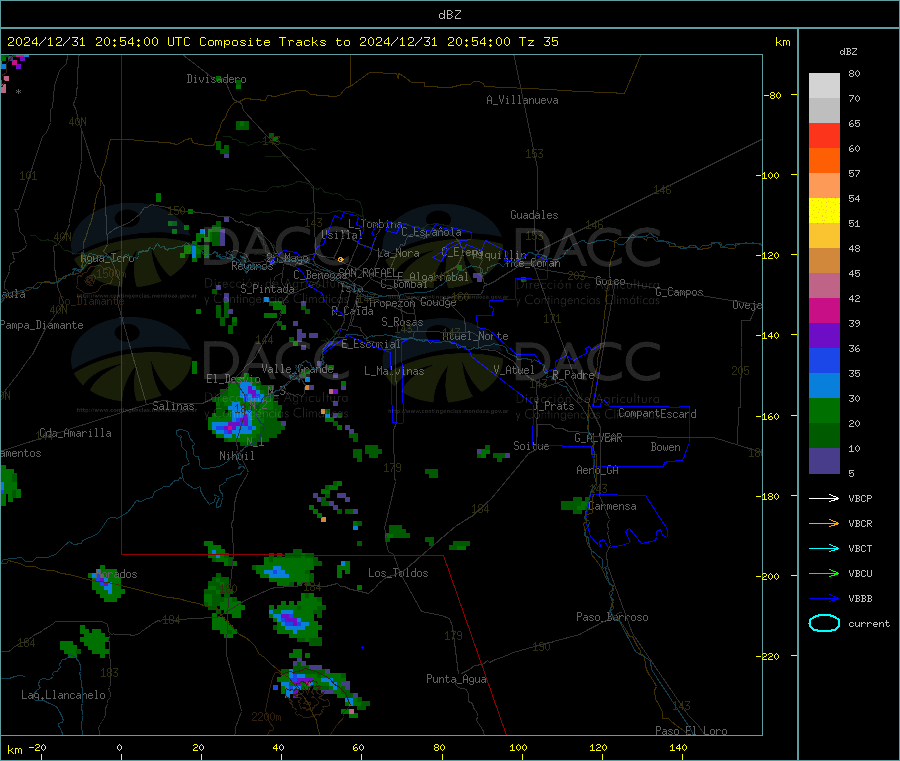Click the La_Nora map label
The image size is (900, 761).
tap(398, 253)
